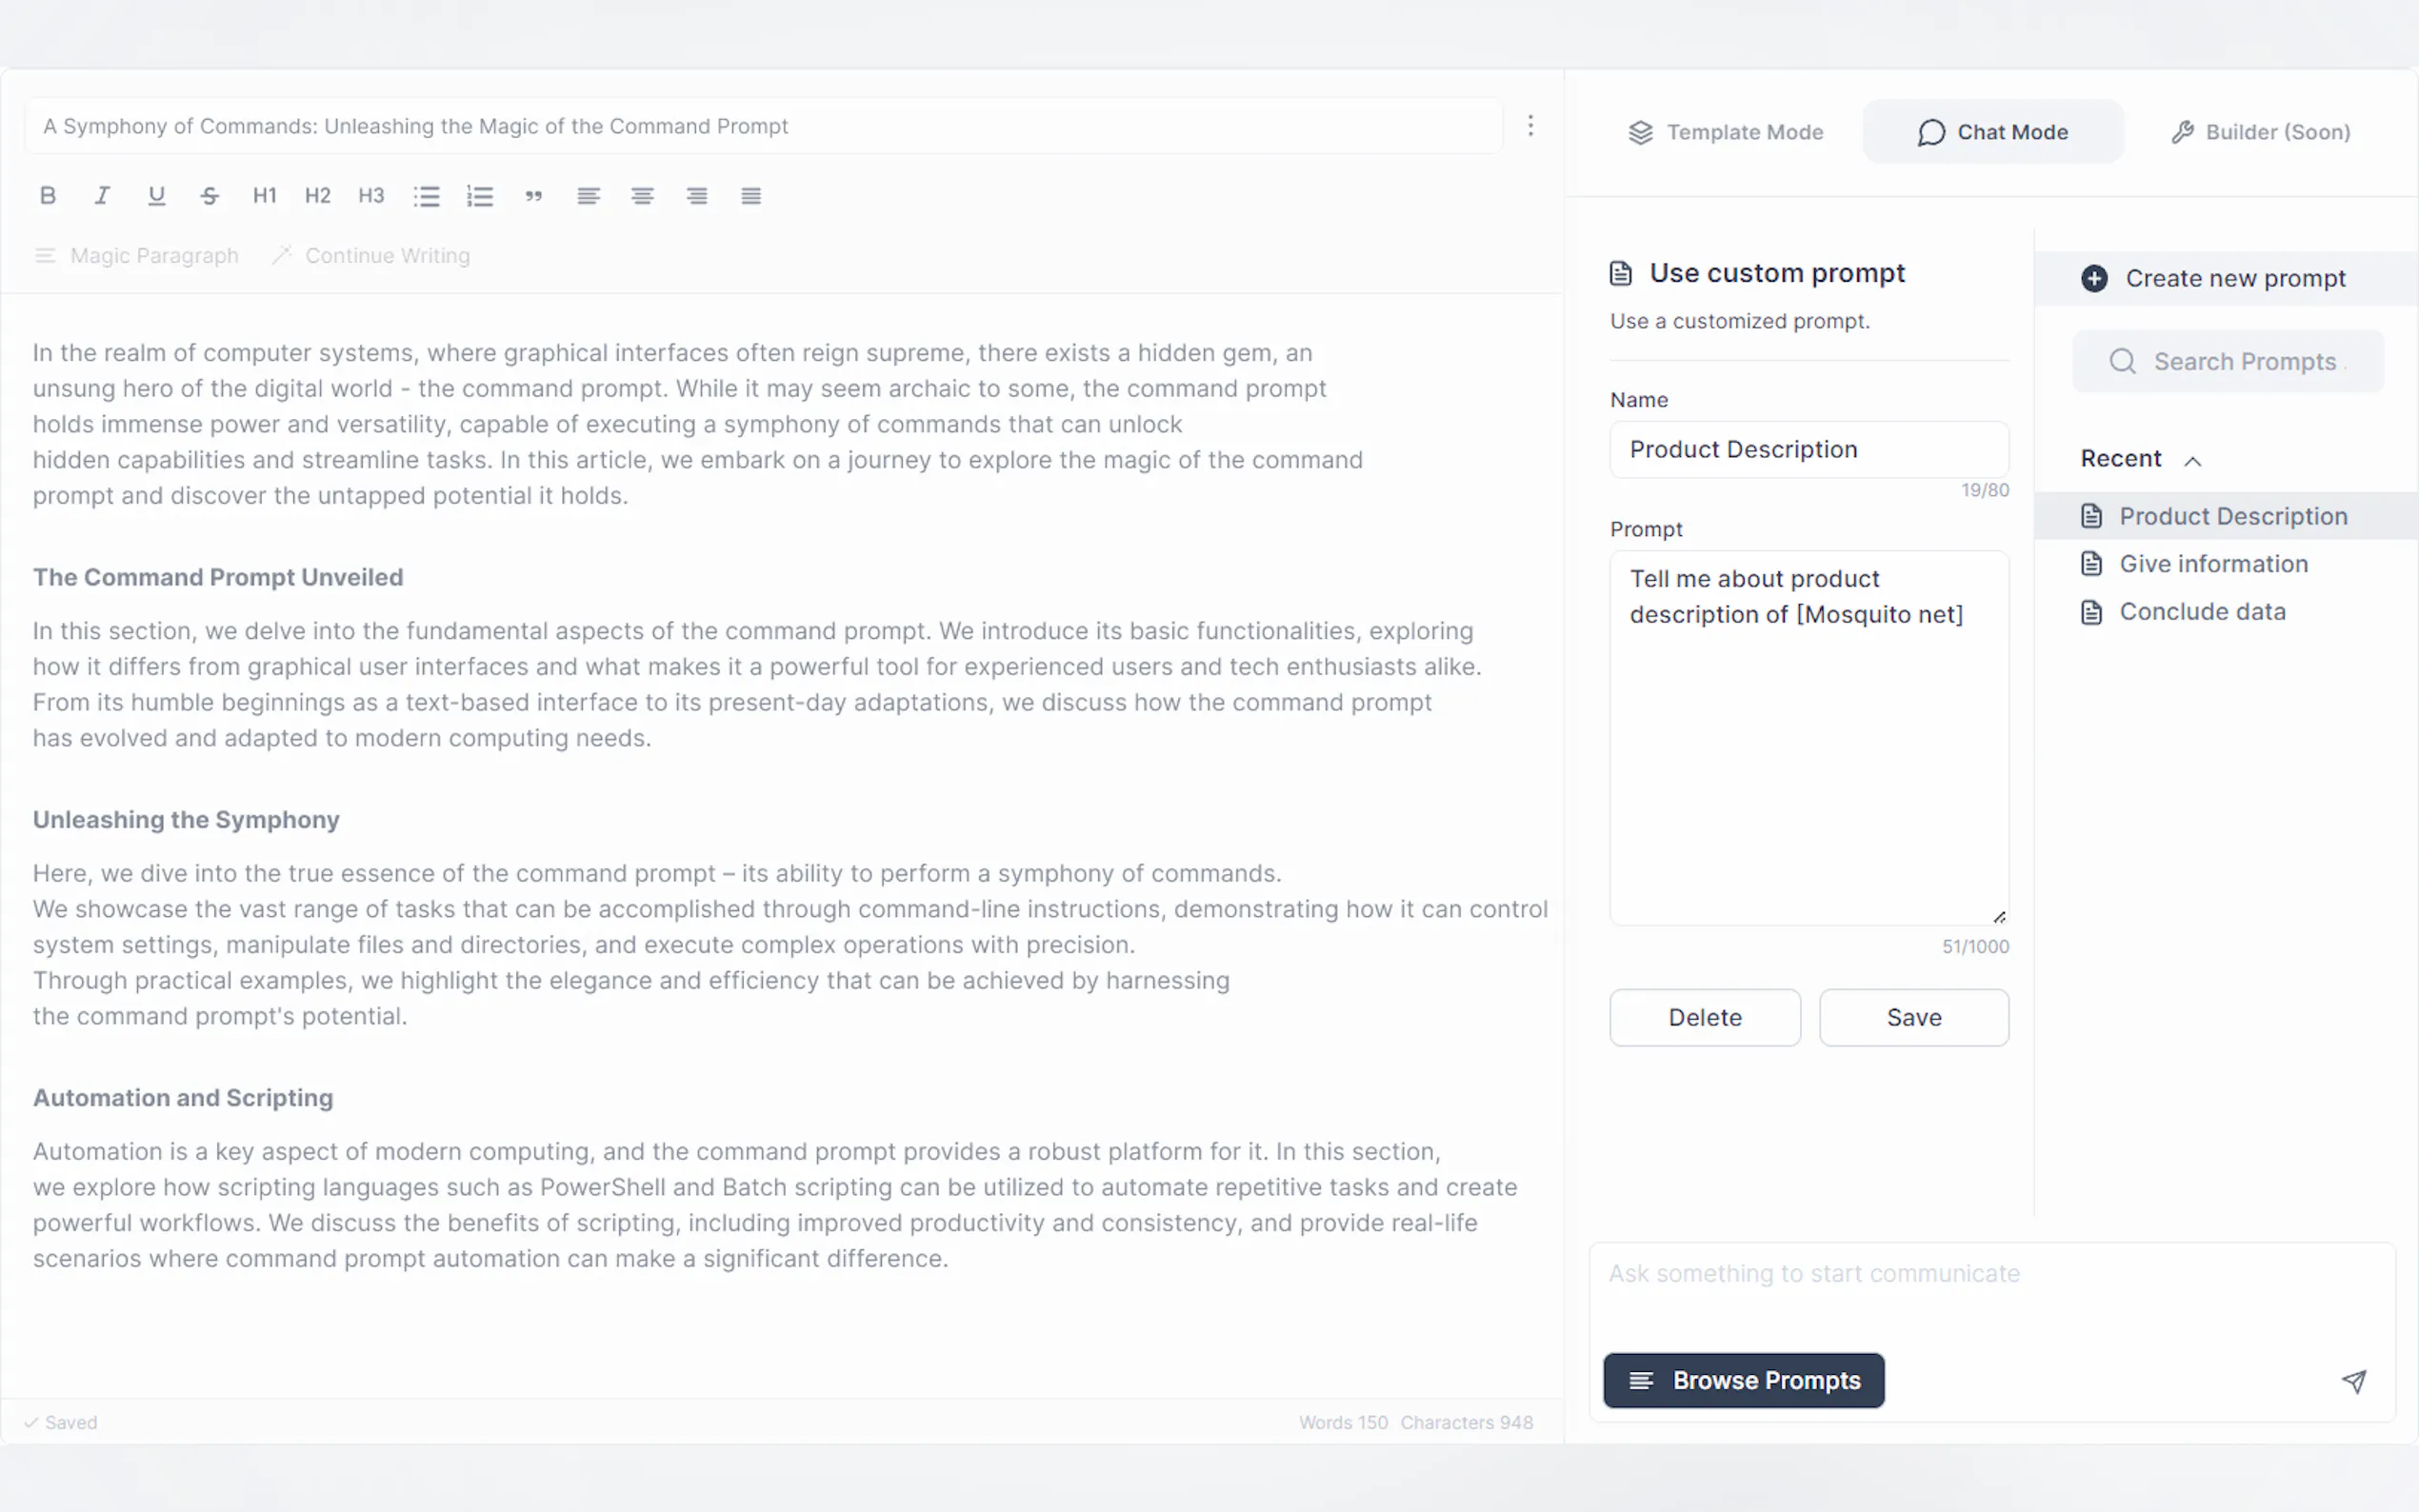
Task: Click the send message arrow icon
Action: pos(2354,1381)
